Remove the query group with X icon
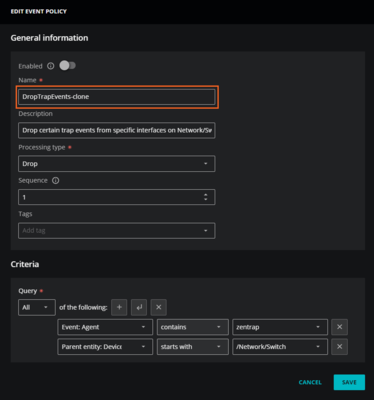Image resolution: width=374 pixels, height=400 pixels. (159, 307)
